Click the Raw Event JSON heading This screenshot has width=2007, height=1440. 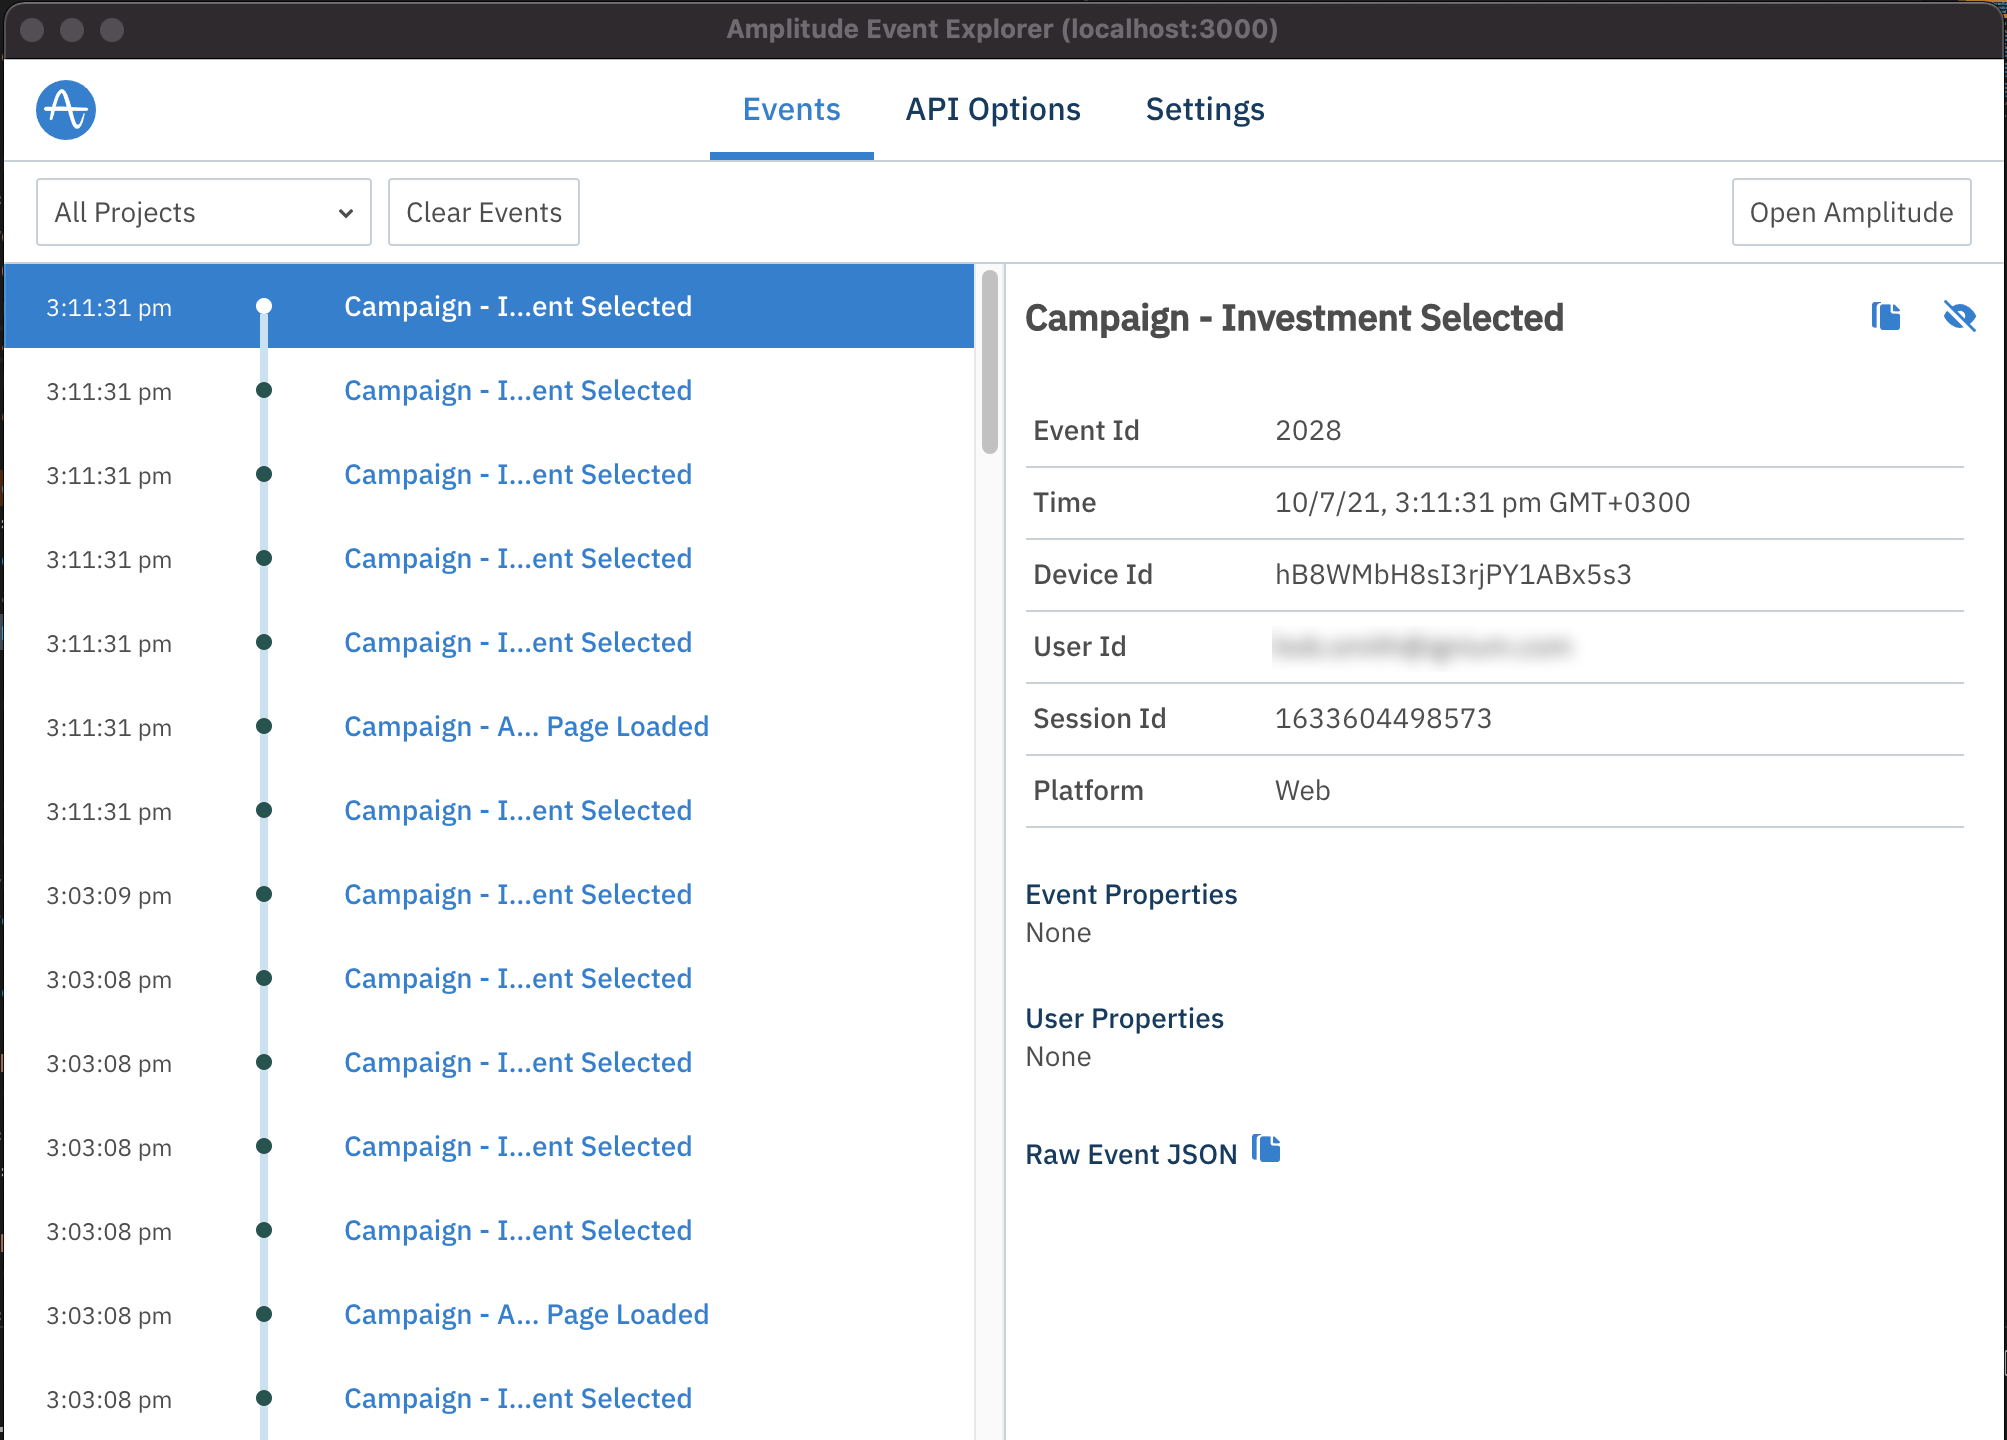[1131, 1154]
